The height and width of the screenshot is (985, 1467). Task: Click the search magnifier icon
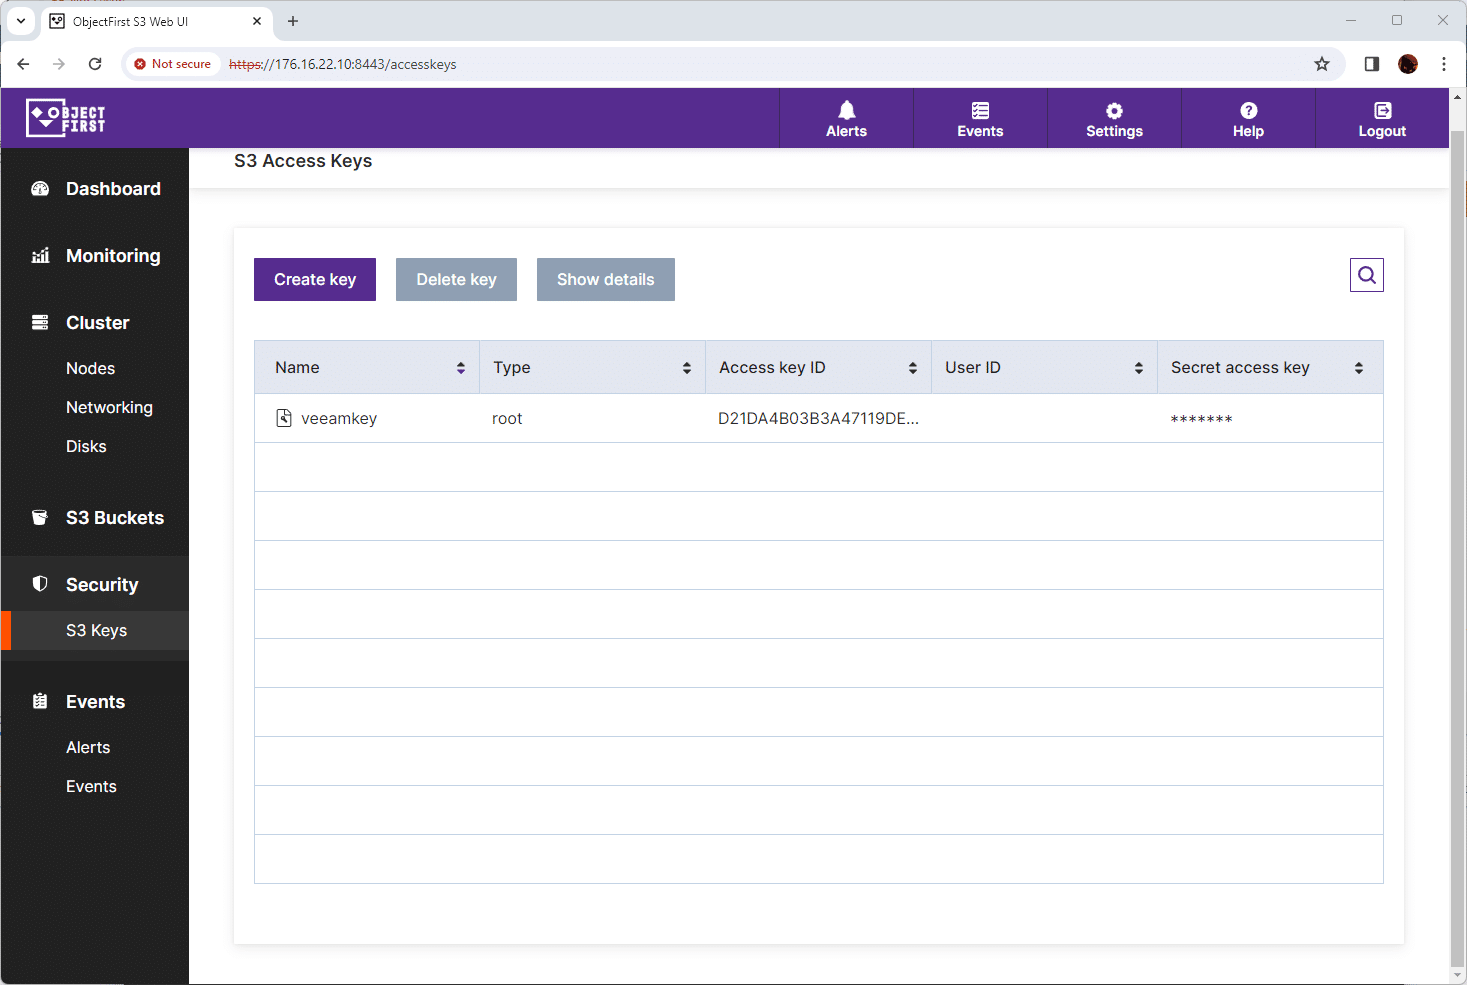(x=1367, y=275)
